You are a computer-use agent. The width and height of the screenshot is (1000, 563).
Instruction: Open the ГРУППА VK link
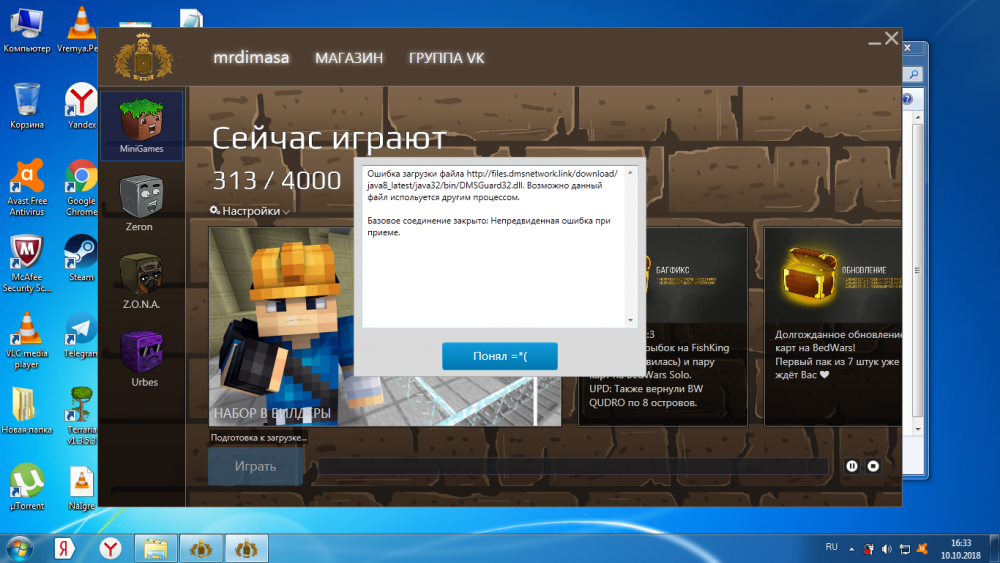point(446,58)
